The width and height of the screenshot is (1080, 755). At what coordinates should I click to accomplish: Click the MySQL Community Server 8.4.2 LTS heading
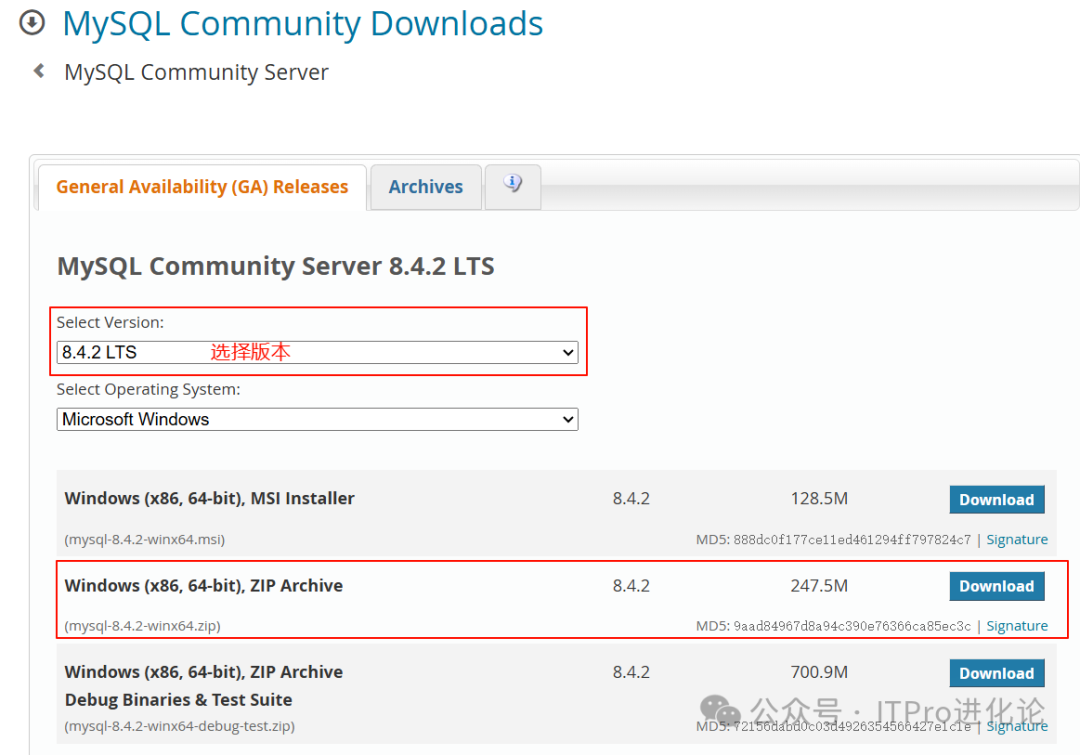tap(276, 266)
